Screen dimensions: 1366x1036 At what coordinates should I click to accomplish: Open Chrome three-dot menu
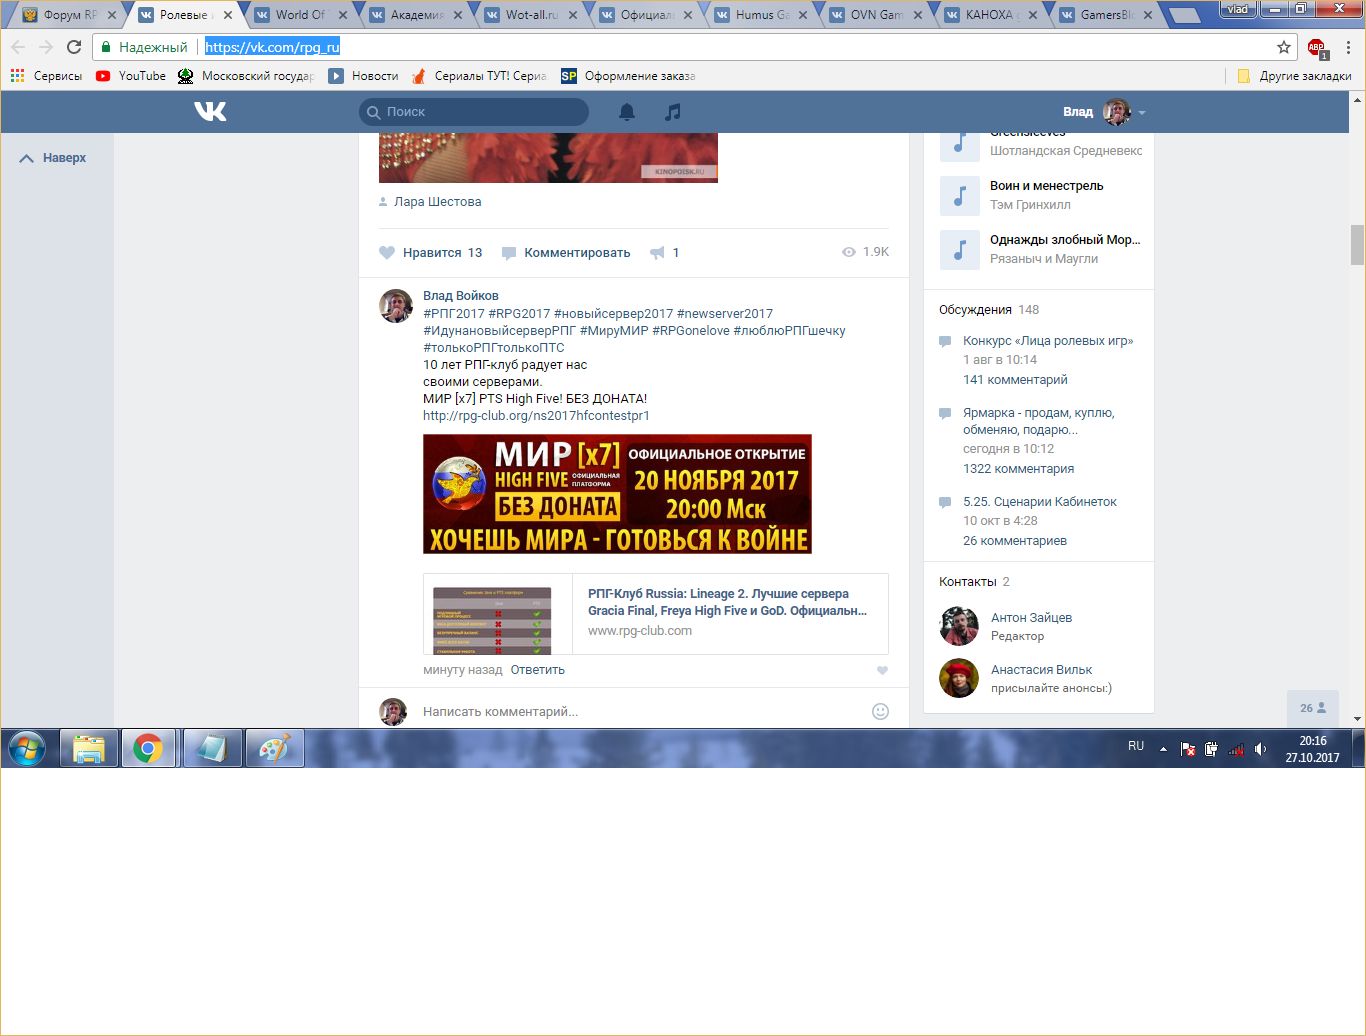(x=1348, y=47)
